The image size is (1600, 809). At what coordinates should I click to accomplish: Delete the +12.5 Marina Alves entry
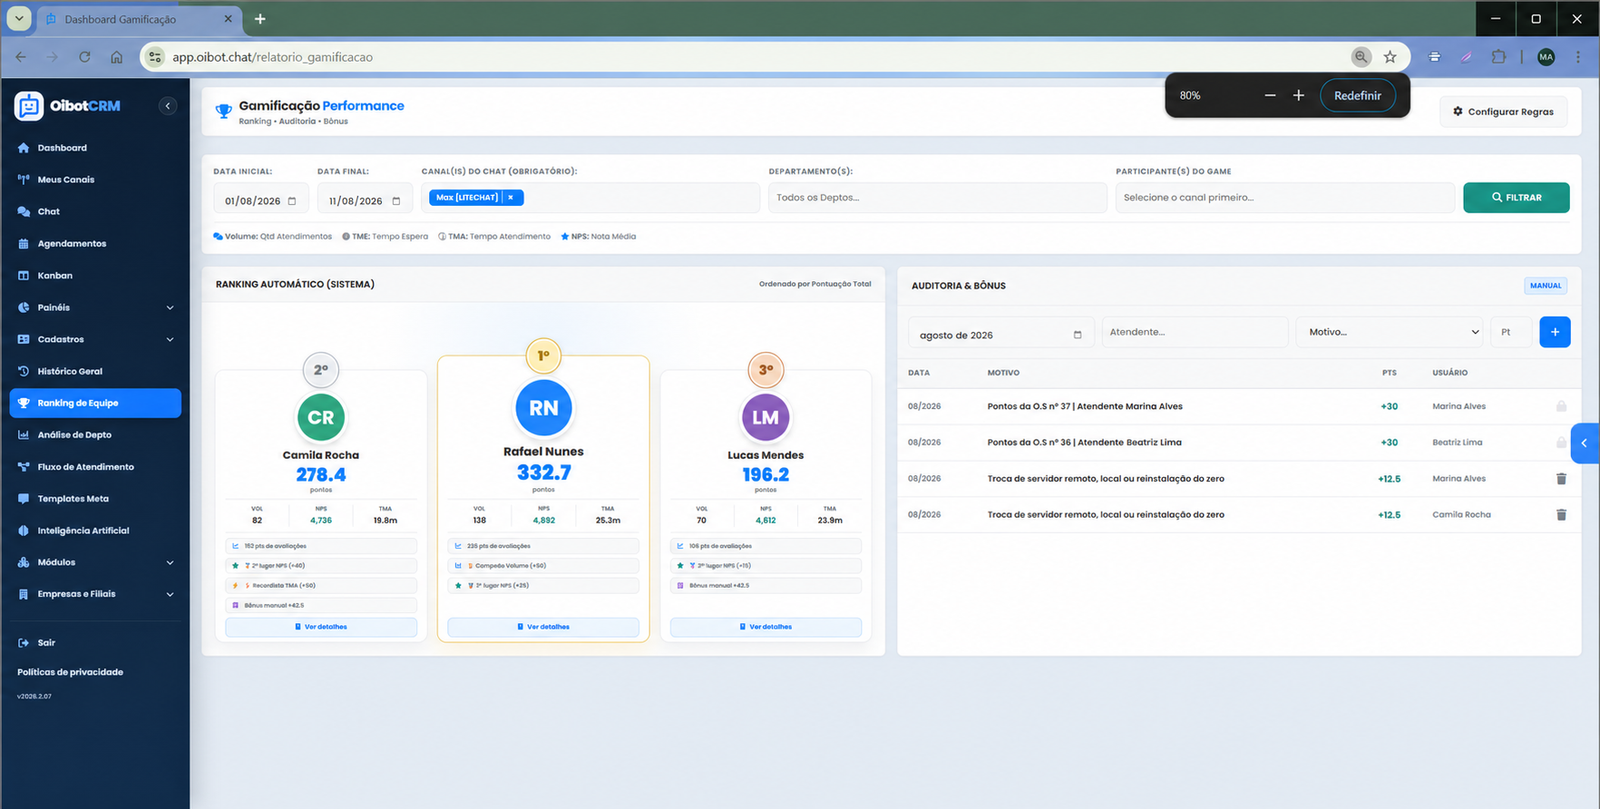coord(1561,479)
